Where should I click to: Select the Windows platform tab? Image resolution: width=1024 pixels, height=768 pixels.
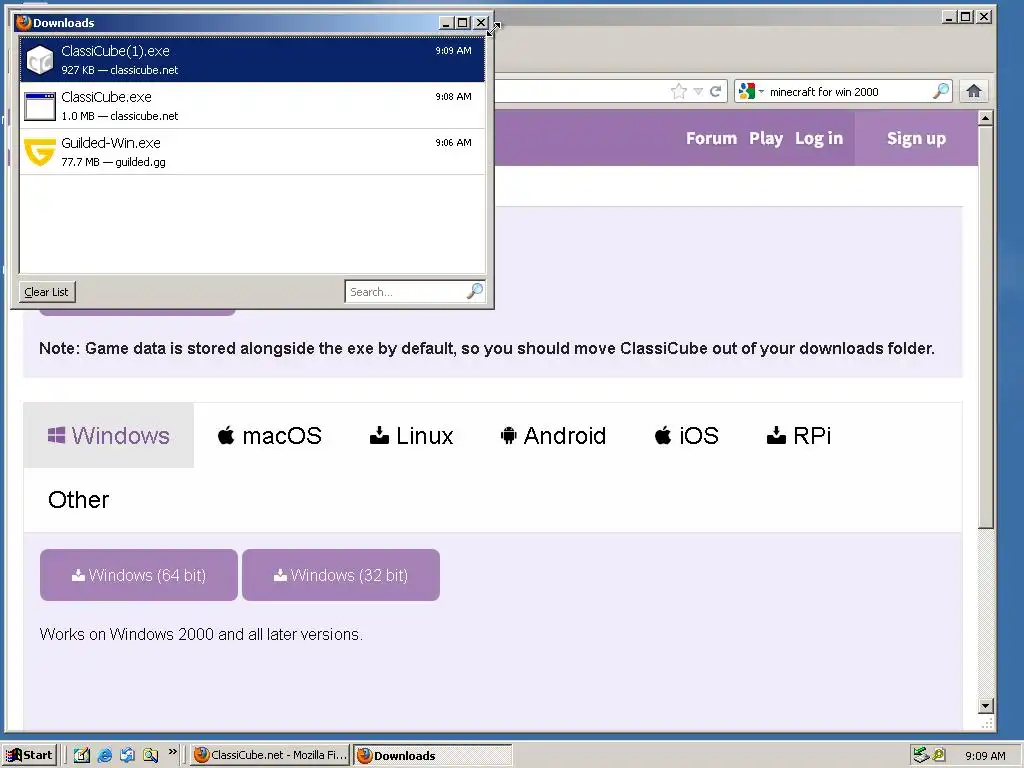pyautogui.click(x=108, y=435)
